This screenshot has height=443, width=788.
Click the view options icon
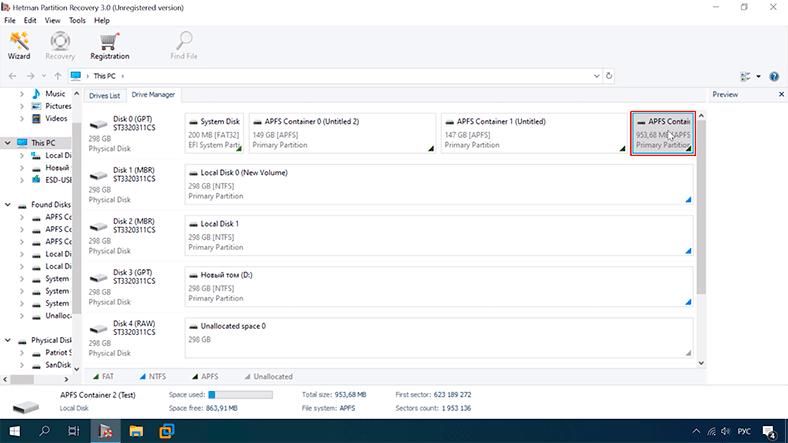[x=745, y=76]
